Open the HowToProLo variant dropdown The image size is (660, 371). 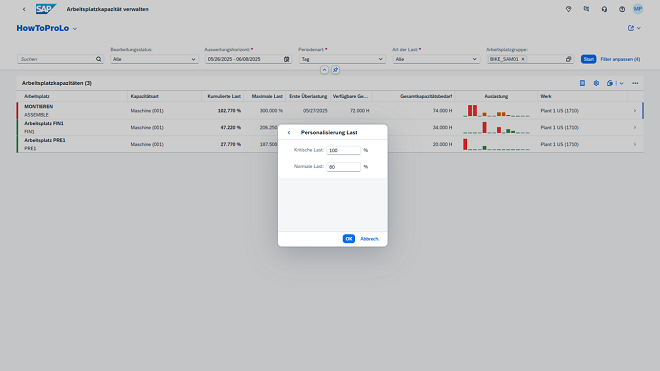[x=75, y=29]
